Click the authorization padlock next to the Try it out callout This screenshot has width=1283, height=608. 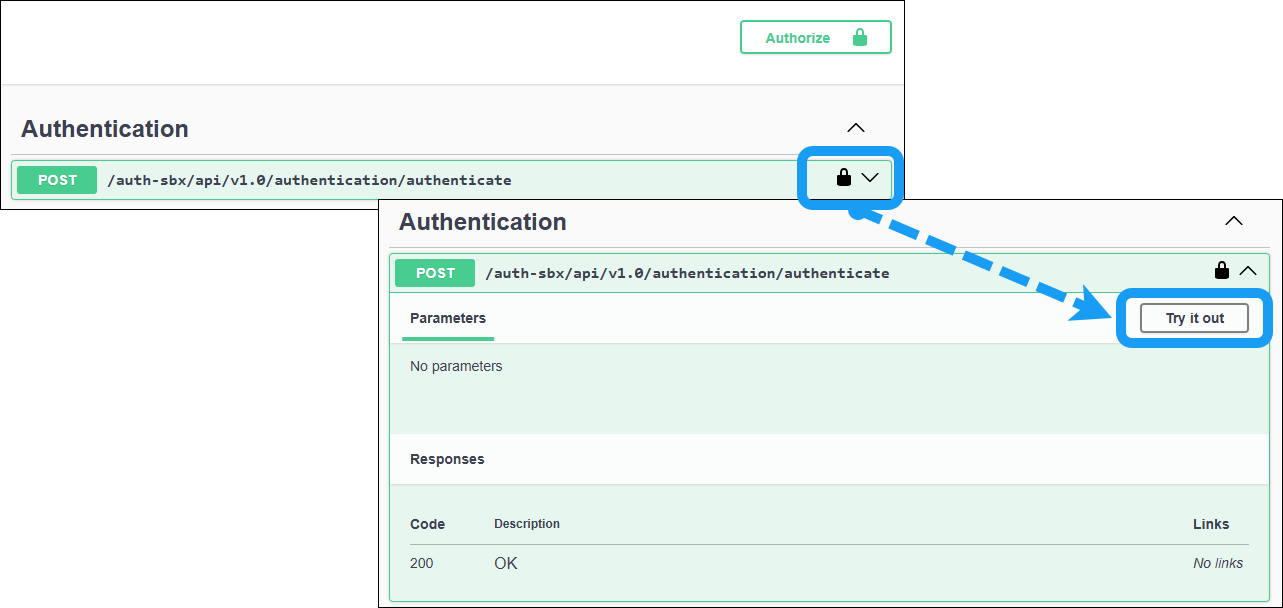pyautogui.click(x=1221, y=270)
